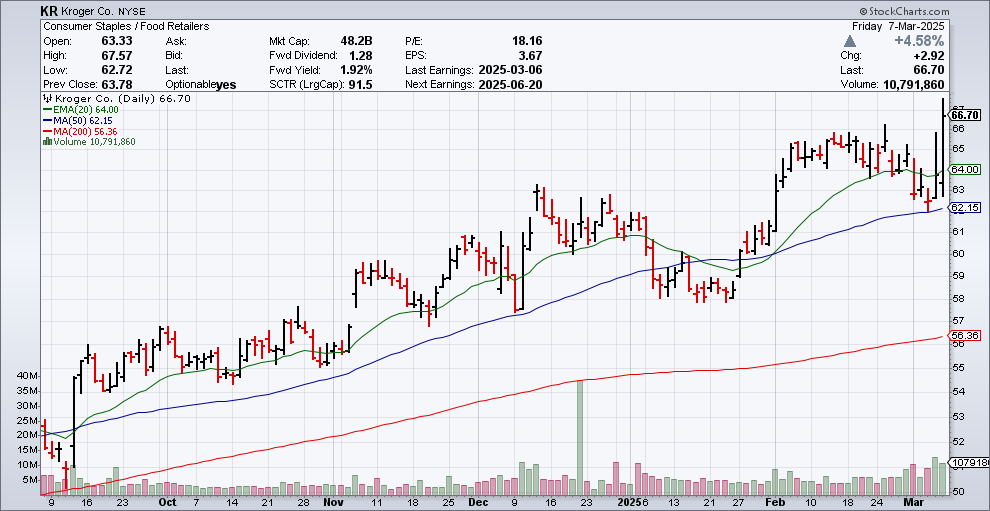Click Last Earnings date 2025-03-06
The image size is (990, 511).
[510, 70]
